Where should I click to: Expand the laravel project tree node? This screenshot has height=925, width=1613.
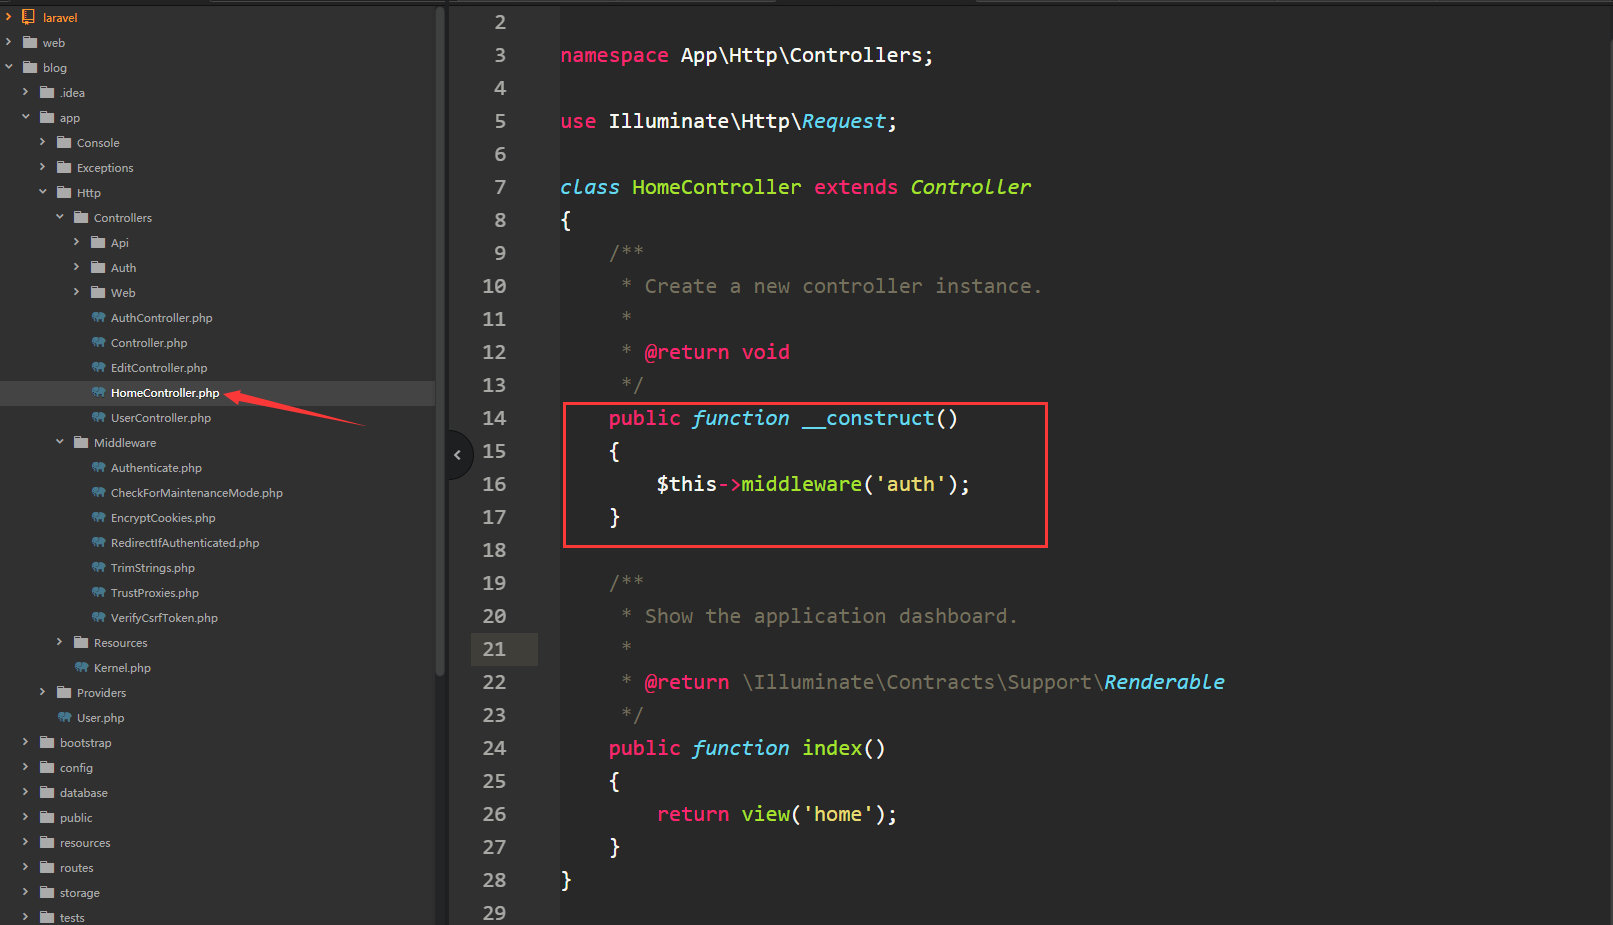pyautogui.click(x=9, y=17)
